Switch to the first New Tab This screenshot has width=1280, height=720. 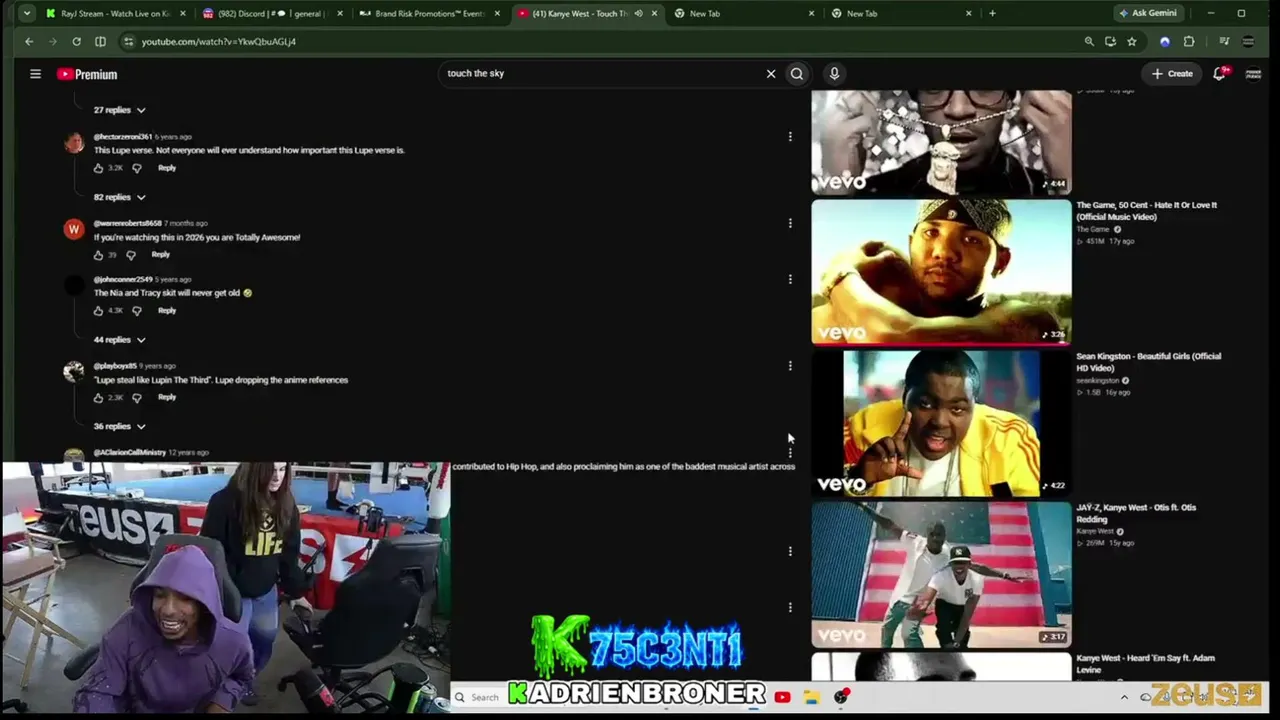click(x=743, y=14)
